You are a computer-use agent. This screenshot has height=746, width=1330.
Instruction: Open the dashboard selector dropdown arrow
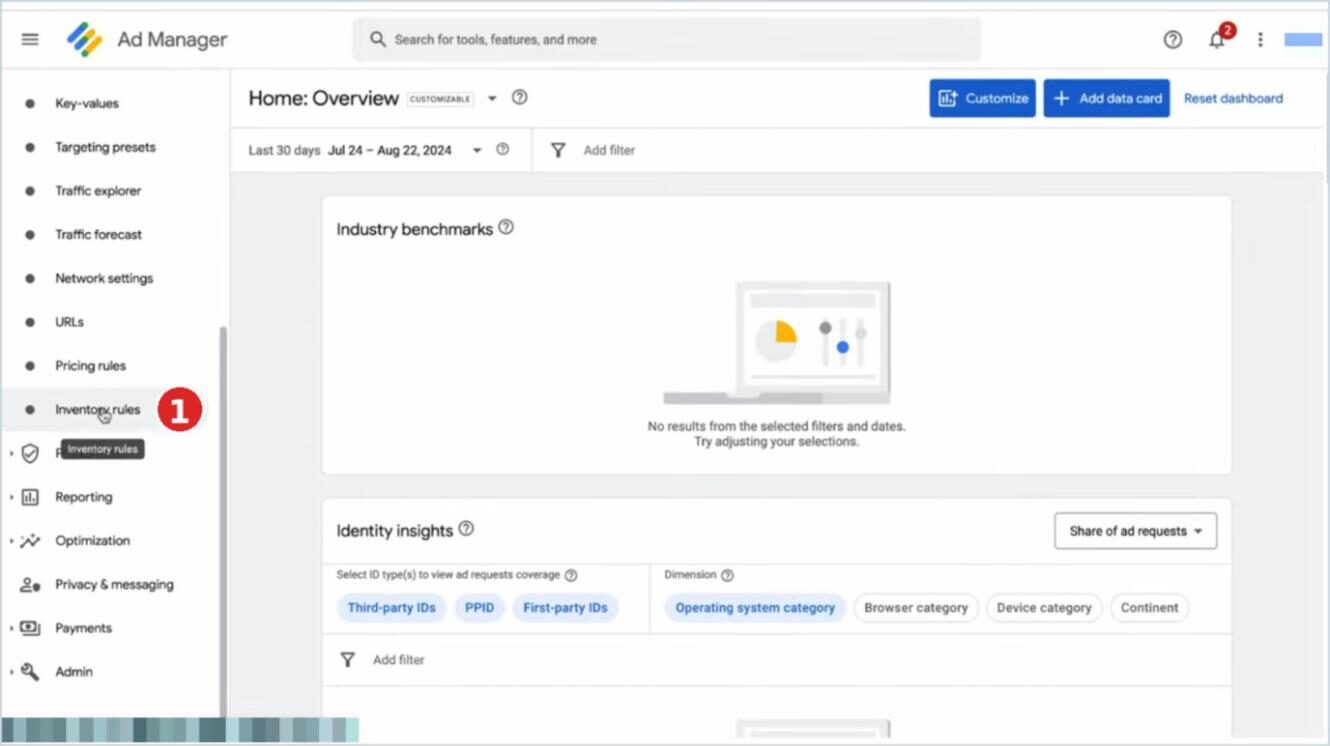click(x=492, y=99)
